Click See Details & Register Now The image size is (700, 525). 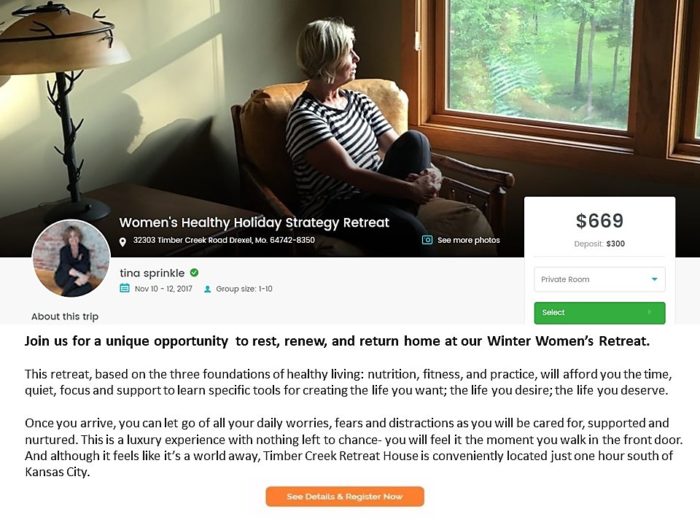point(345,496)
